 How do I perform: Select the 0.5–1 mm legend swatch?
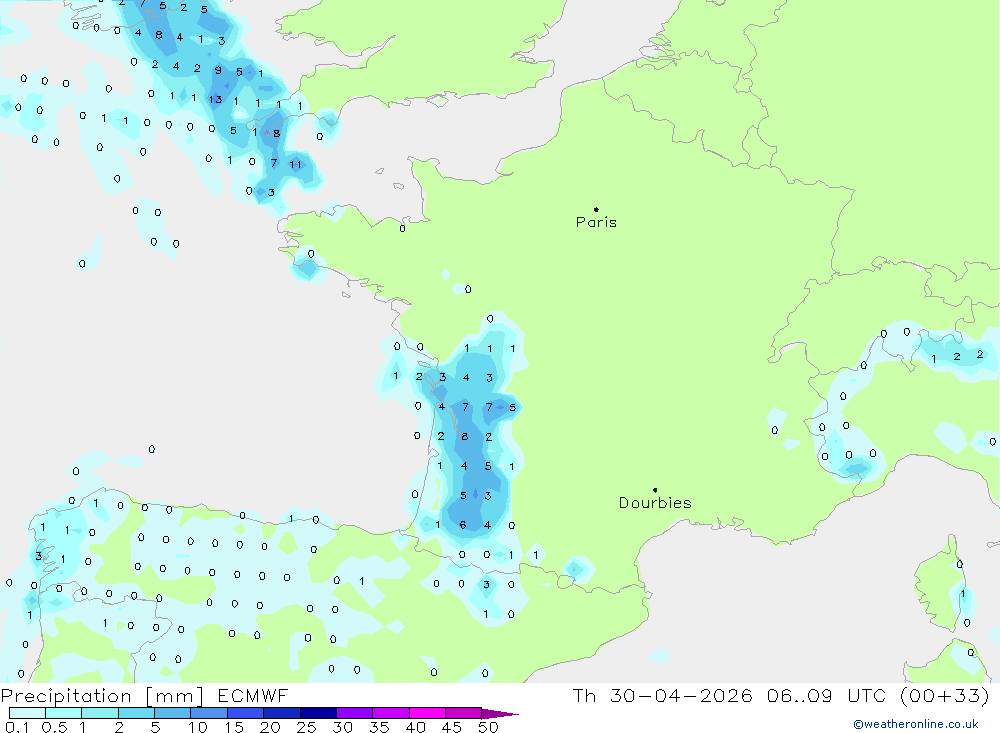(64, 713)
